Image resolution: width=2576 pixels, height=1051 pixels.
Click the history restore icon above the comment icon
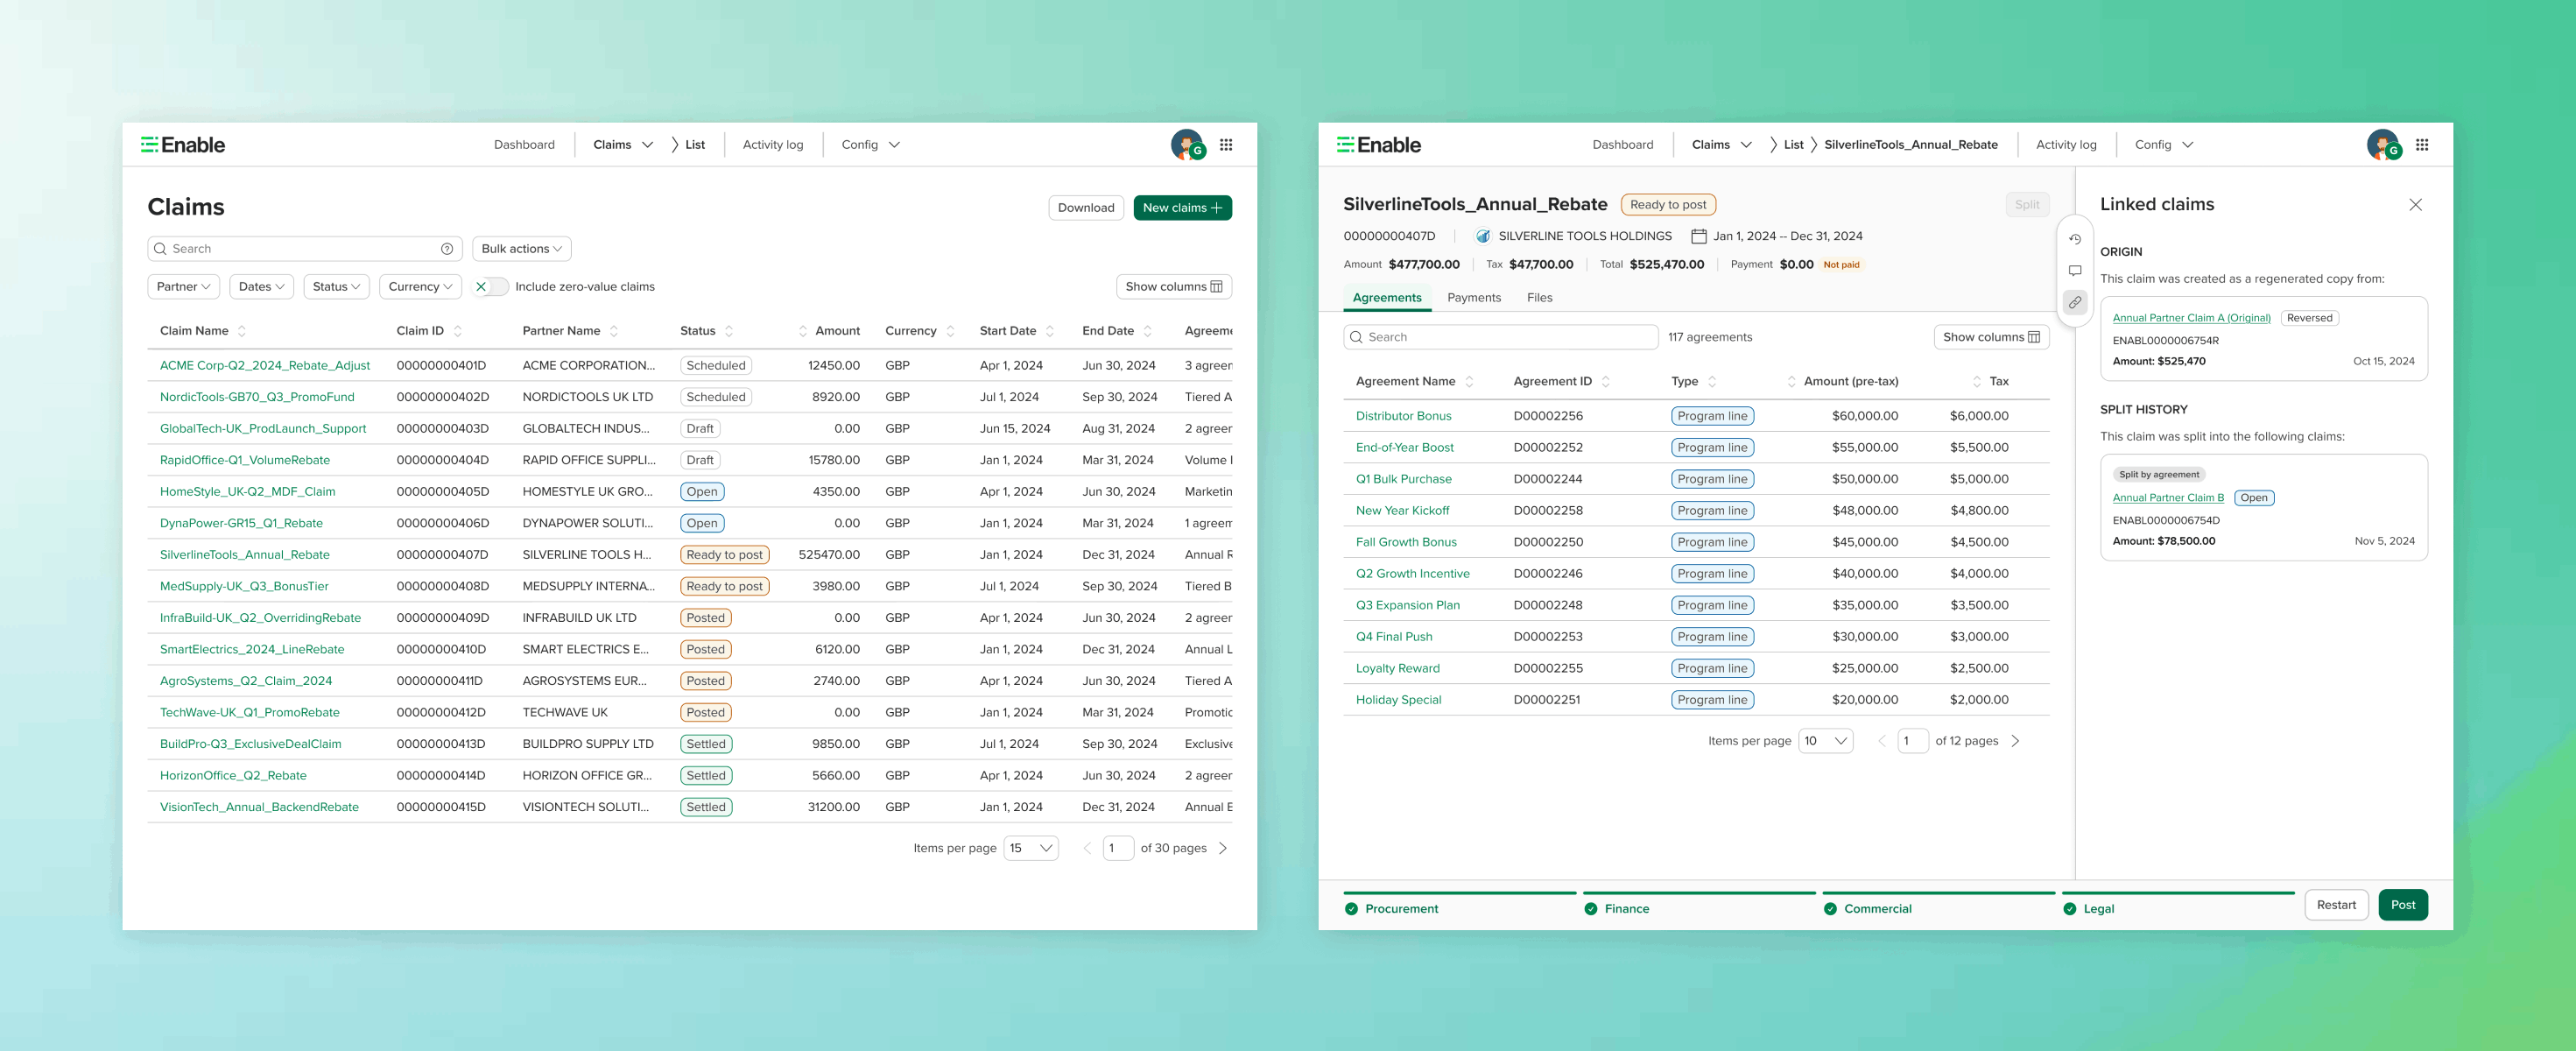[x=2076, y=238]
